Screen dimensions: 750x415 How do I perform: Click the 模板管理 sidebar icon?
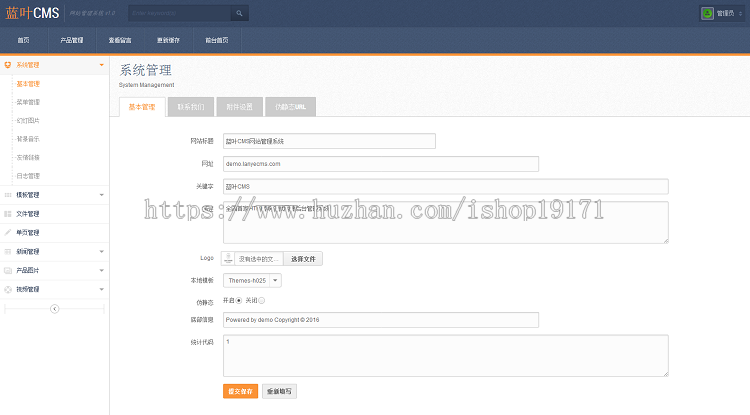(8, 195)
